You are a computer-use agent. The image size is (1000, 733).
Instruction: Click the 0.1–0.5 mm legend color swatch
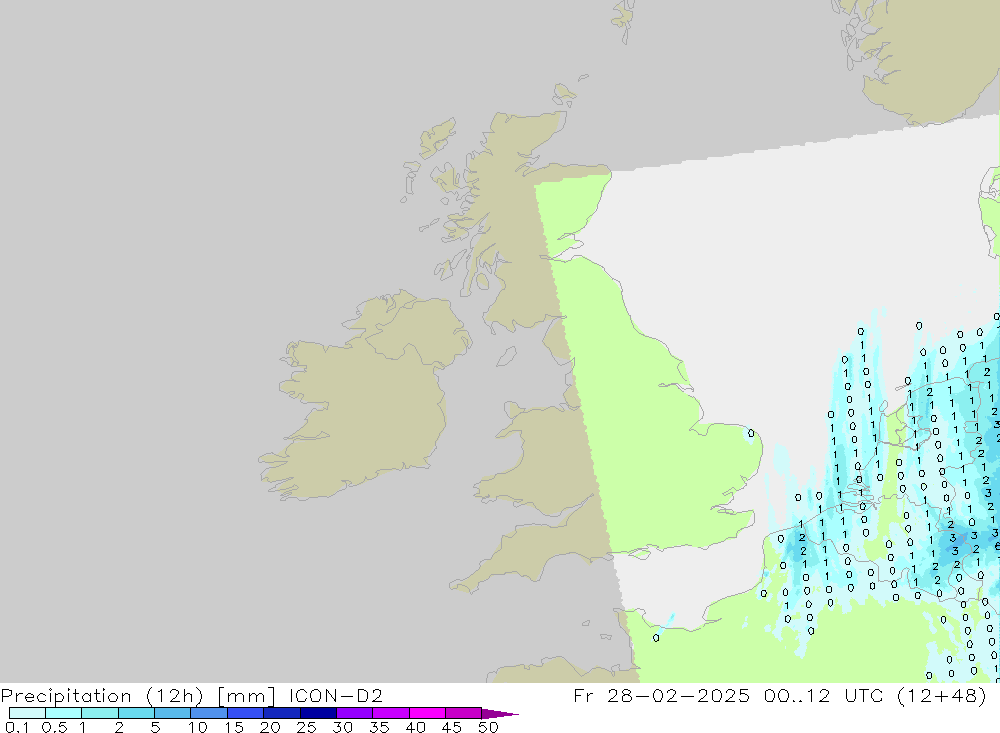coord(27,713)
